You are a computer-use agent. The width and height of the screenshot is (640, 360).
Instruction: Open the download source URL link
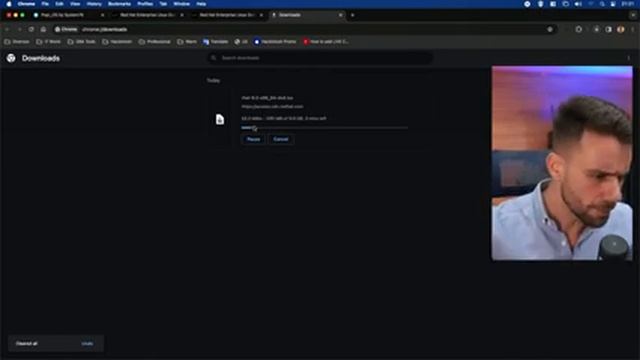tap(272, 107)
